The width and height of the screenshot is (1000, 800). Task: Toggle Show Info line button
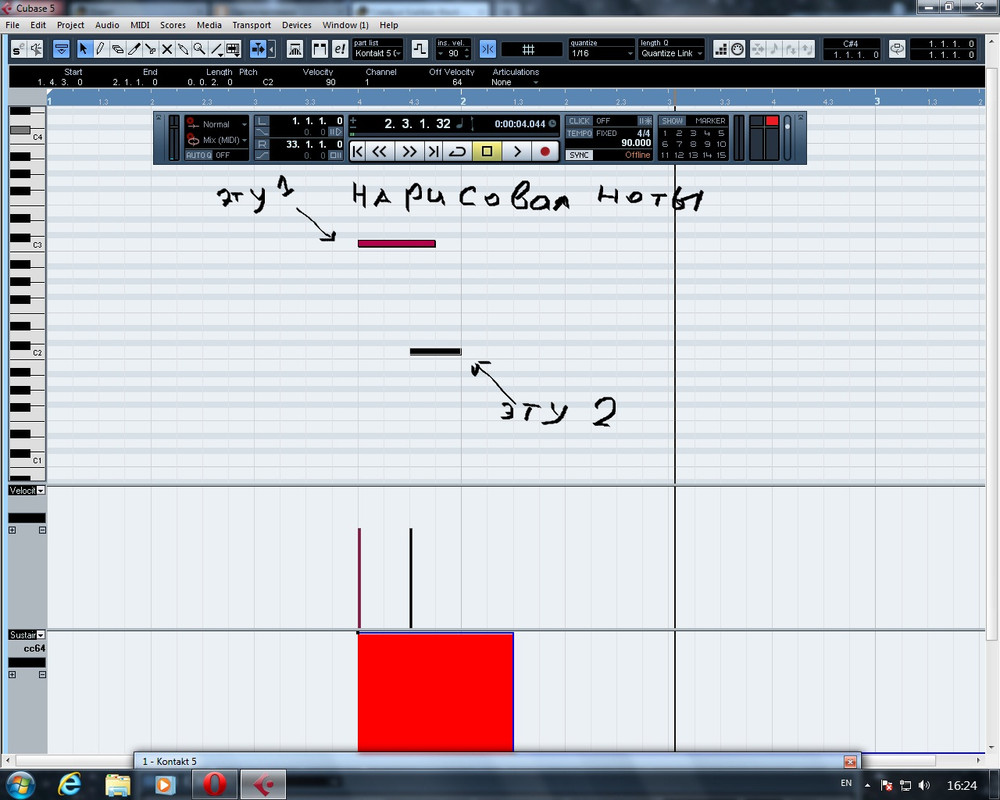click(x=61, y=49)
